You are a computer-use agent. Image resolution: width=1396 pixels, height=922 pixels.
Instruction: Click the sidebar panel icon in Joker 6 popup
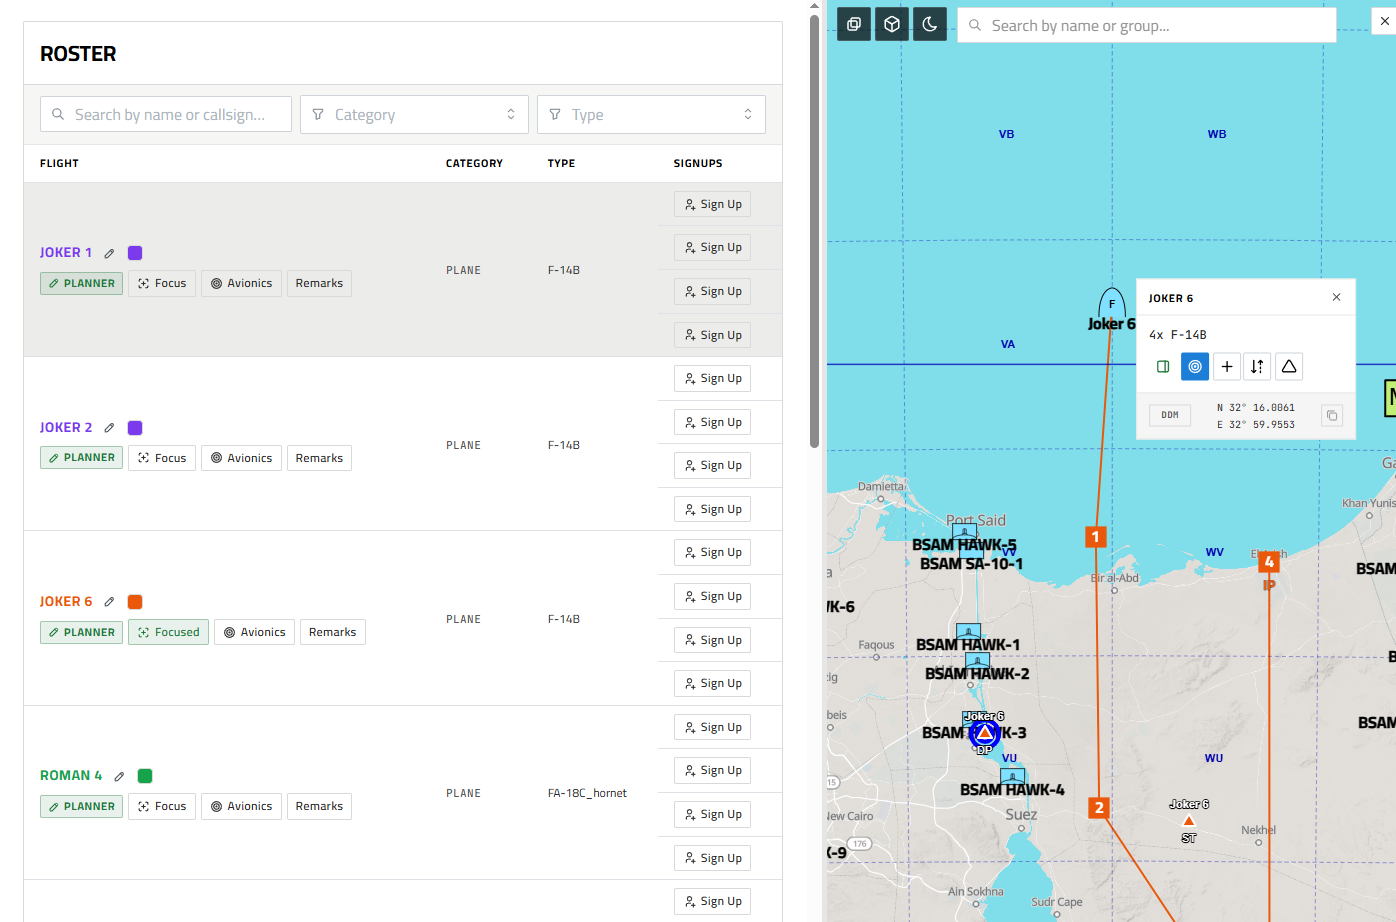(x=1163, y=367)
